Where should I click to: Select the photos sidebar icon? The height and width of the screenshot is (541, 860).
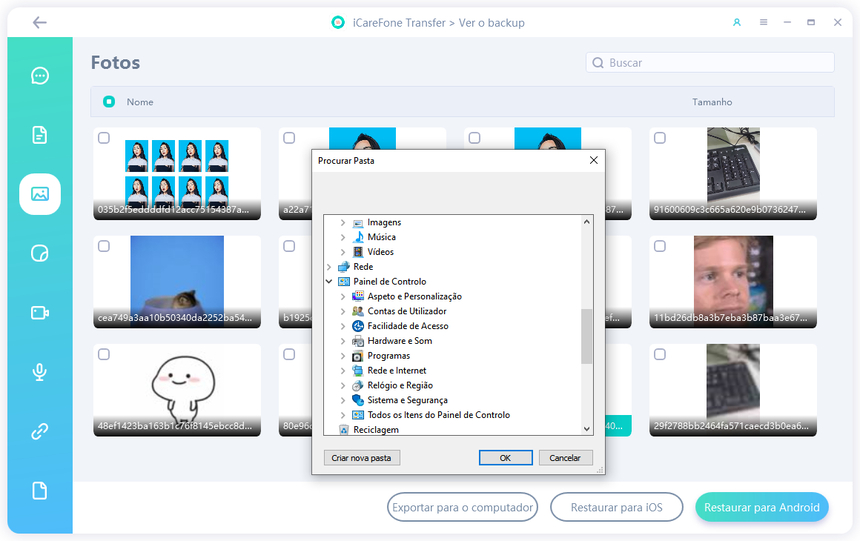(39, 194)
